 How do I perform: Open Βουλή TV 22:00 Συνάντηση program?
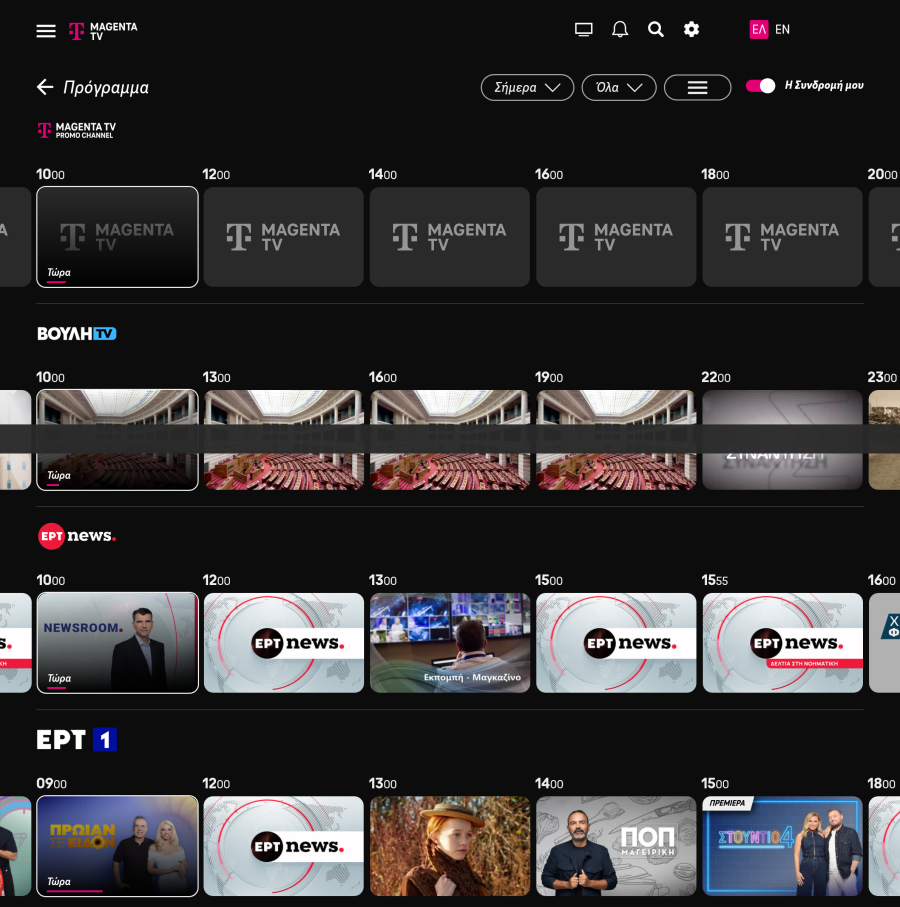tap(783, 440)
